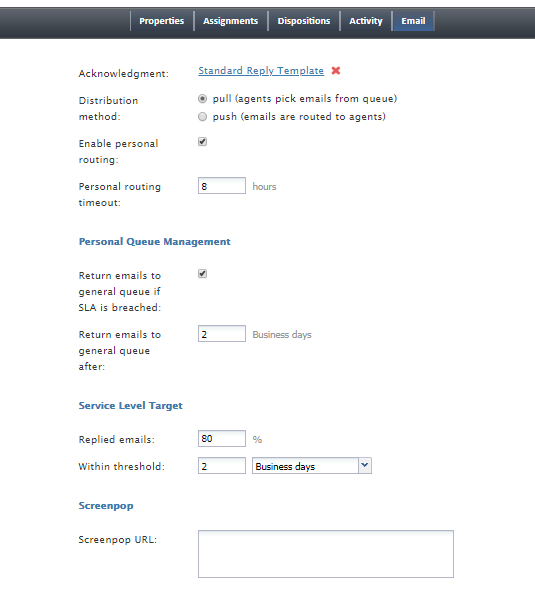Remove the Standard Reply Template acknowledgment
The width and height of the screenshot is (535, 598).
(x=336, y=71)
